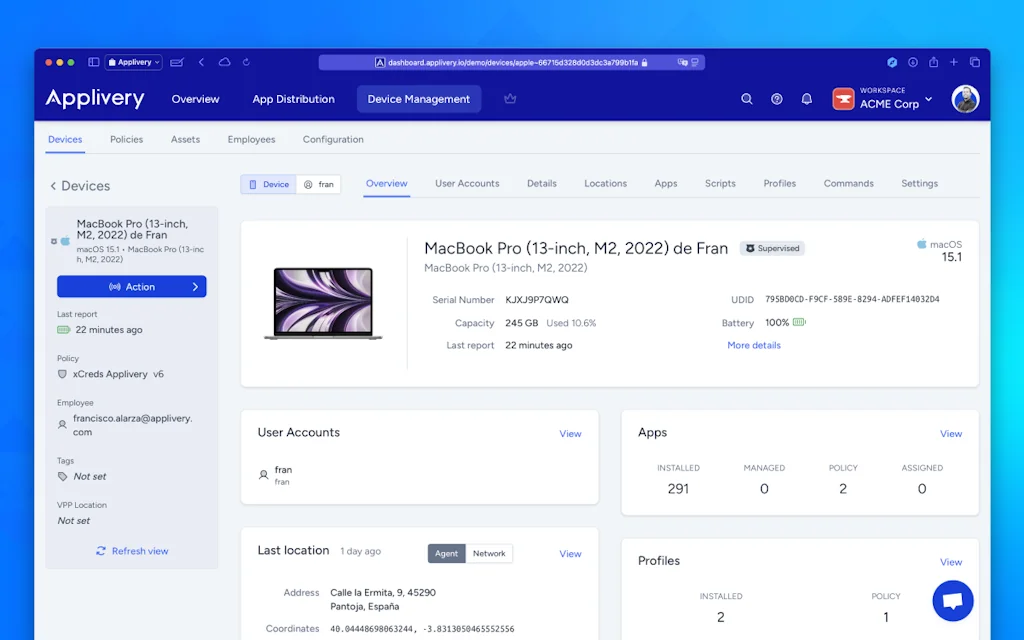The image size is (1024, 640).
Task: Open the live chat bubble
Action: (952, 601)
